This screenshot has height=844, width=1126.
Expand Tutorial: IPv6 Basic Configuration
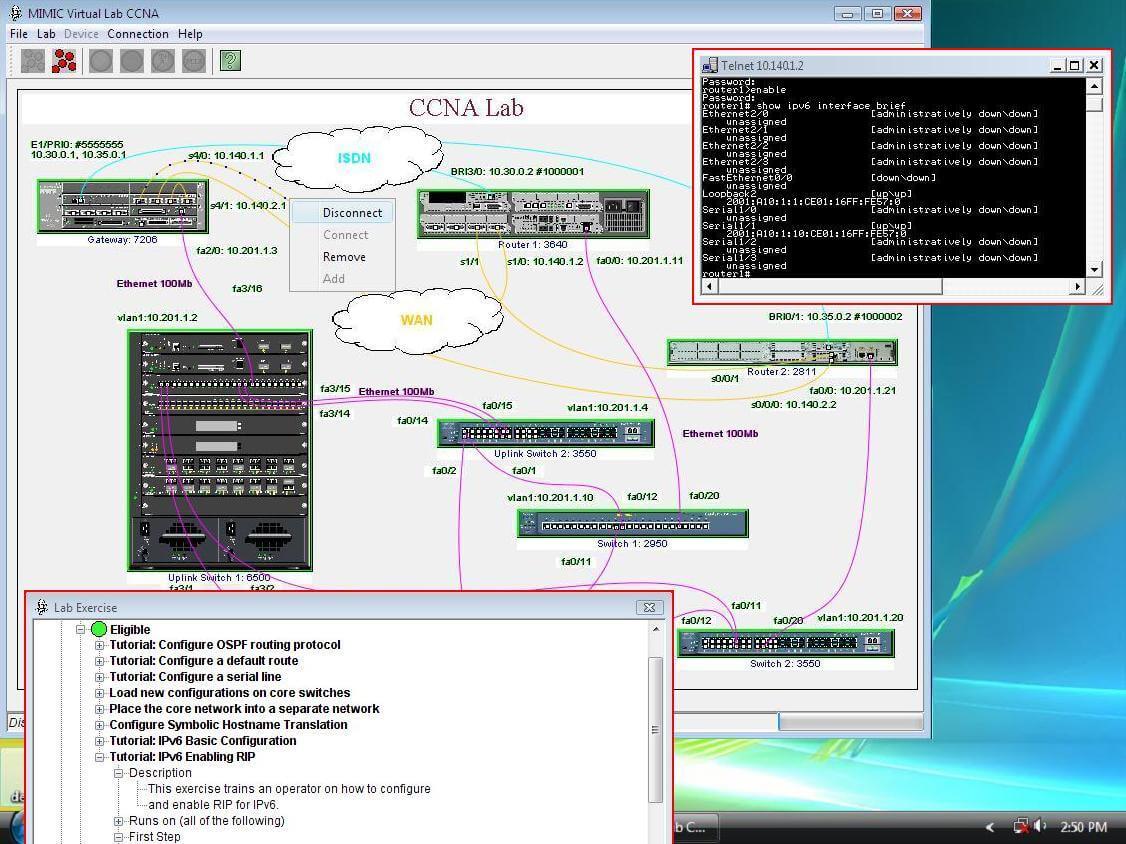[99, 741]
